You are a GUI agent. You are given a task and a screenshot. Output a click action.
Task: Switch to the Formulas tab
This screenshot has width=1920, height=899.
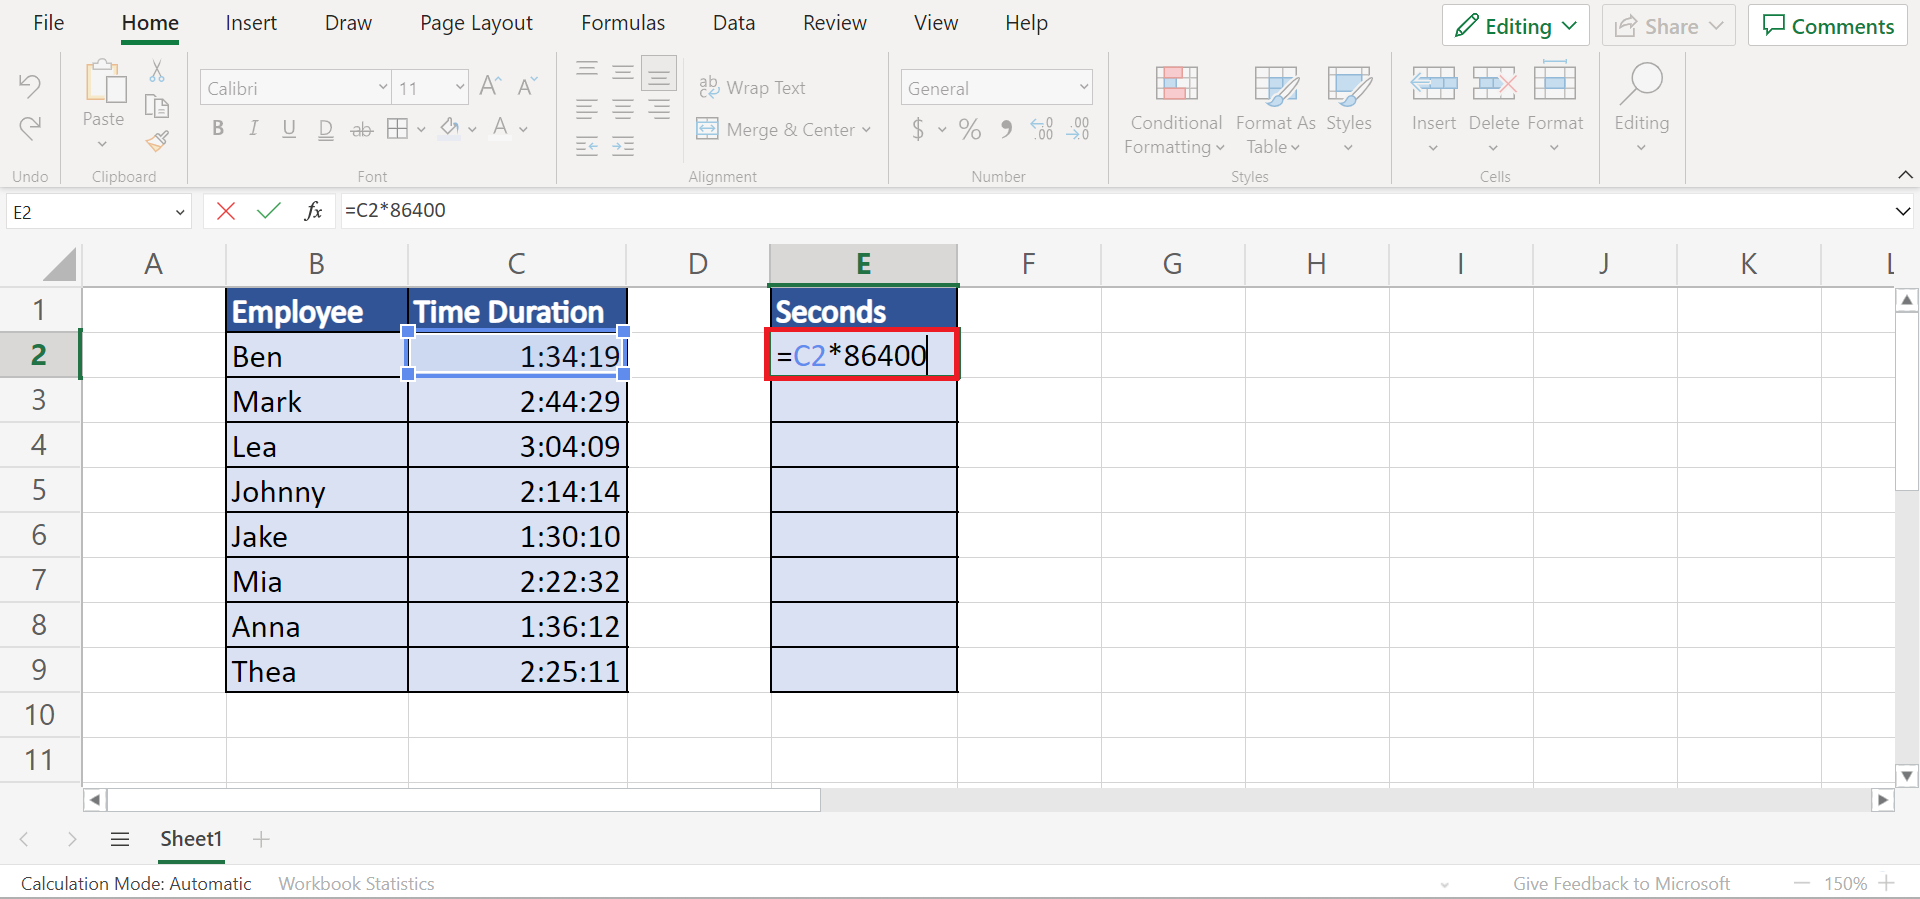(623, 23)
